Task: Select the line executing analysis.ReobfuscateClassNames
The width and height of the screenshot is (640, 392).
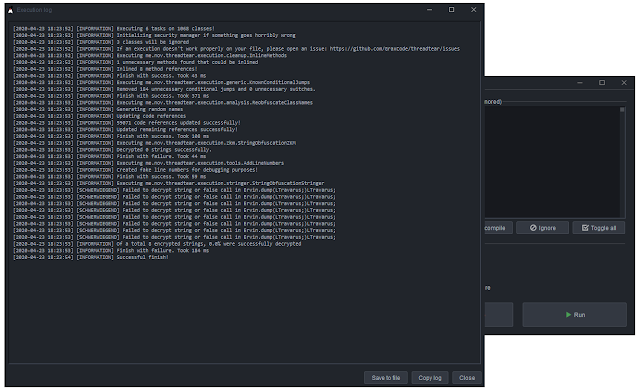Action: point(163,102)
